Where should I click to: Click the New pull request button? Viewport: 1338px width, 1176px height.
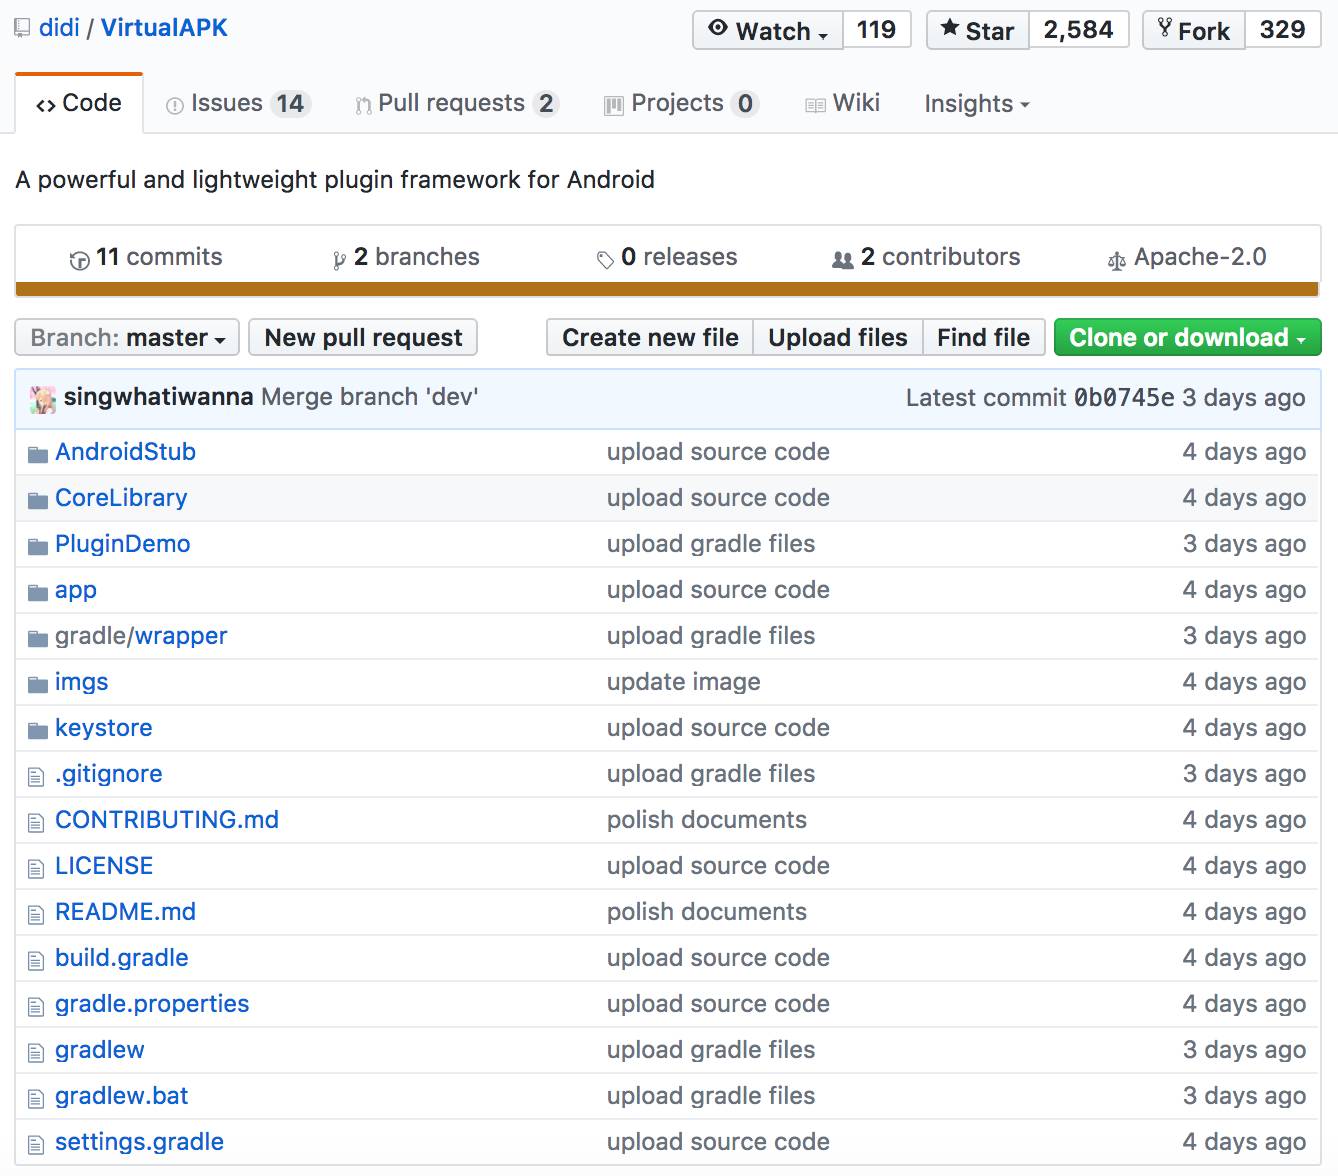(x=363, y=338)
